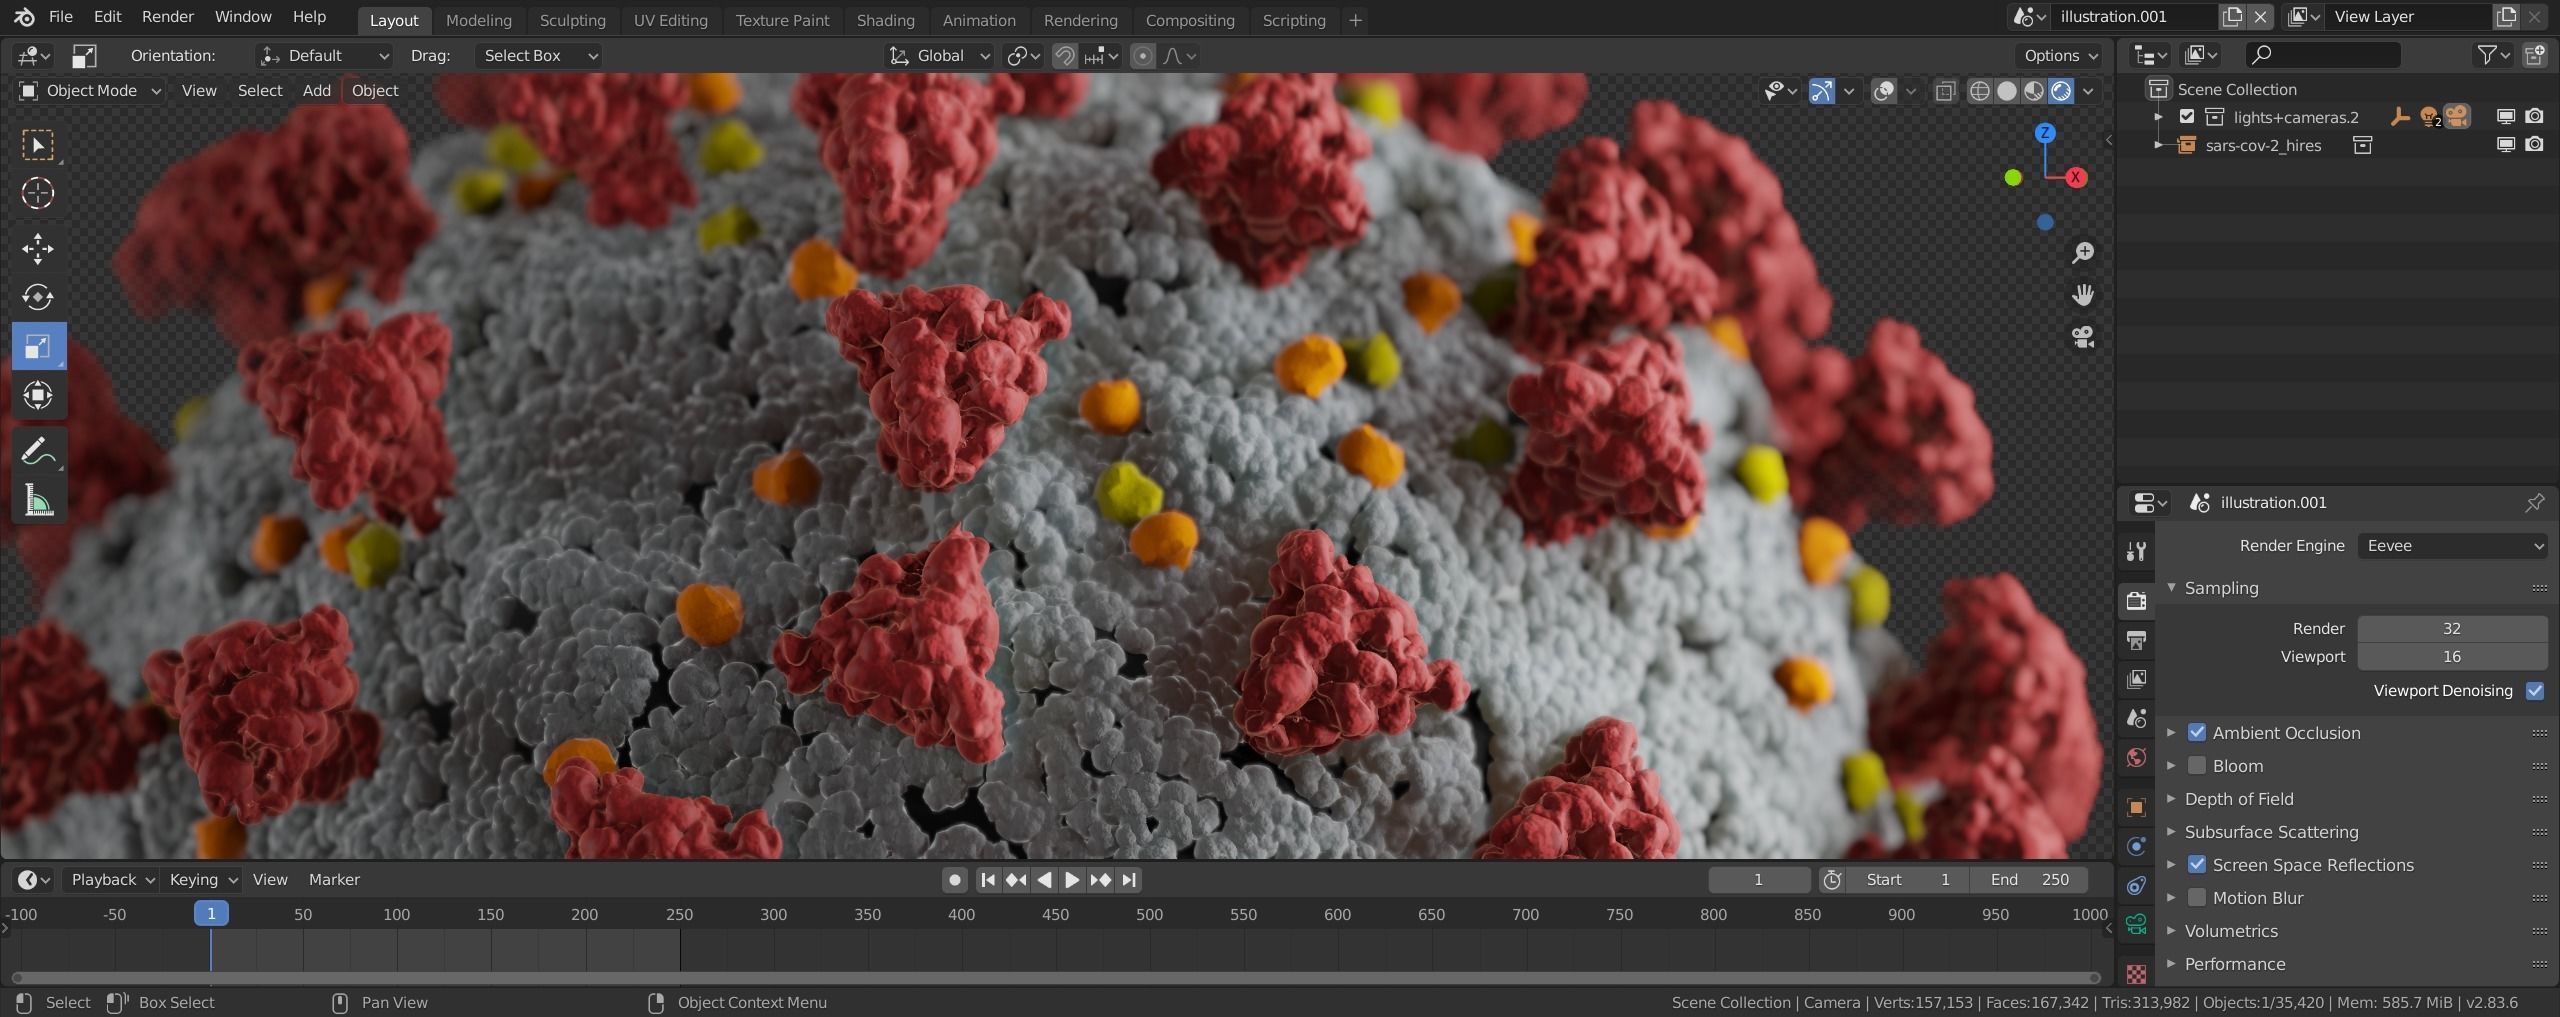Switch viewport to Solid shading
2560x1017 pixels.
click(2006, 91)
